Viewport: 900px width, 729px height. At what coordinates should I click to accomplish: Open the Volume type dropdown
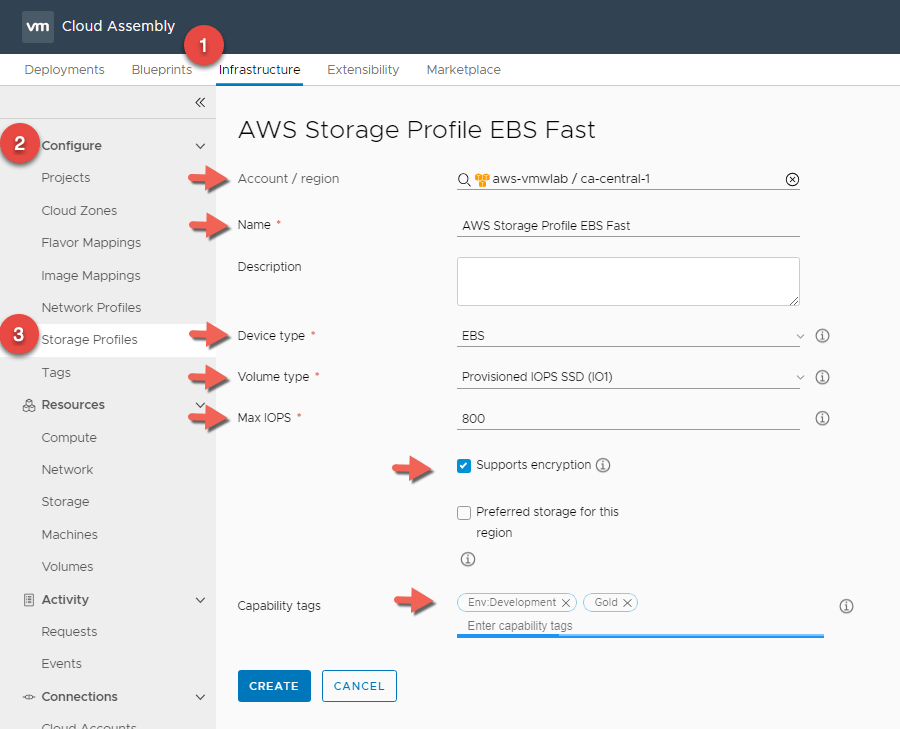pos(628,377)
